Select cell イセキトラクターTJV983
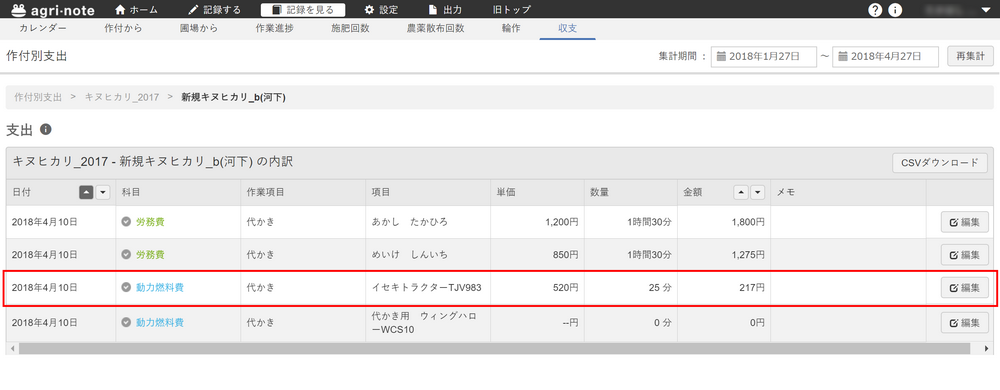Image resolution: width=1000 pixels, height=390 pixels. [x=427, y=287]
